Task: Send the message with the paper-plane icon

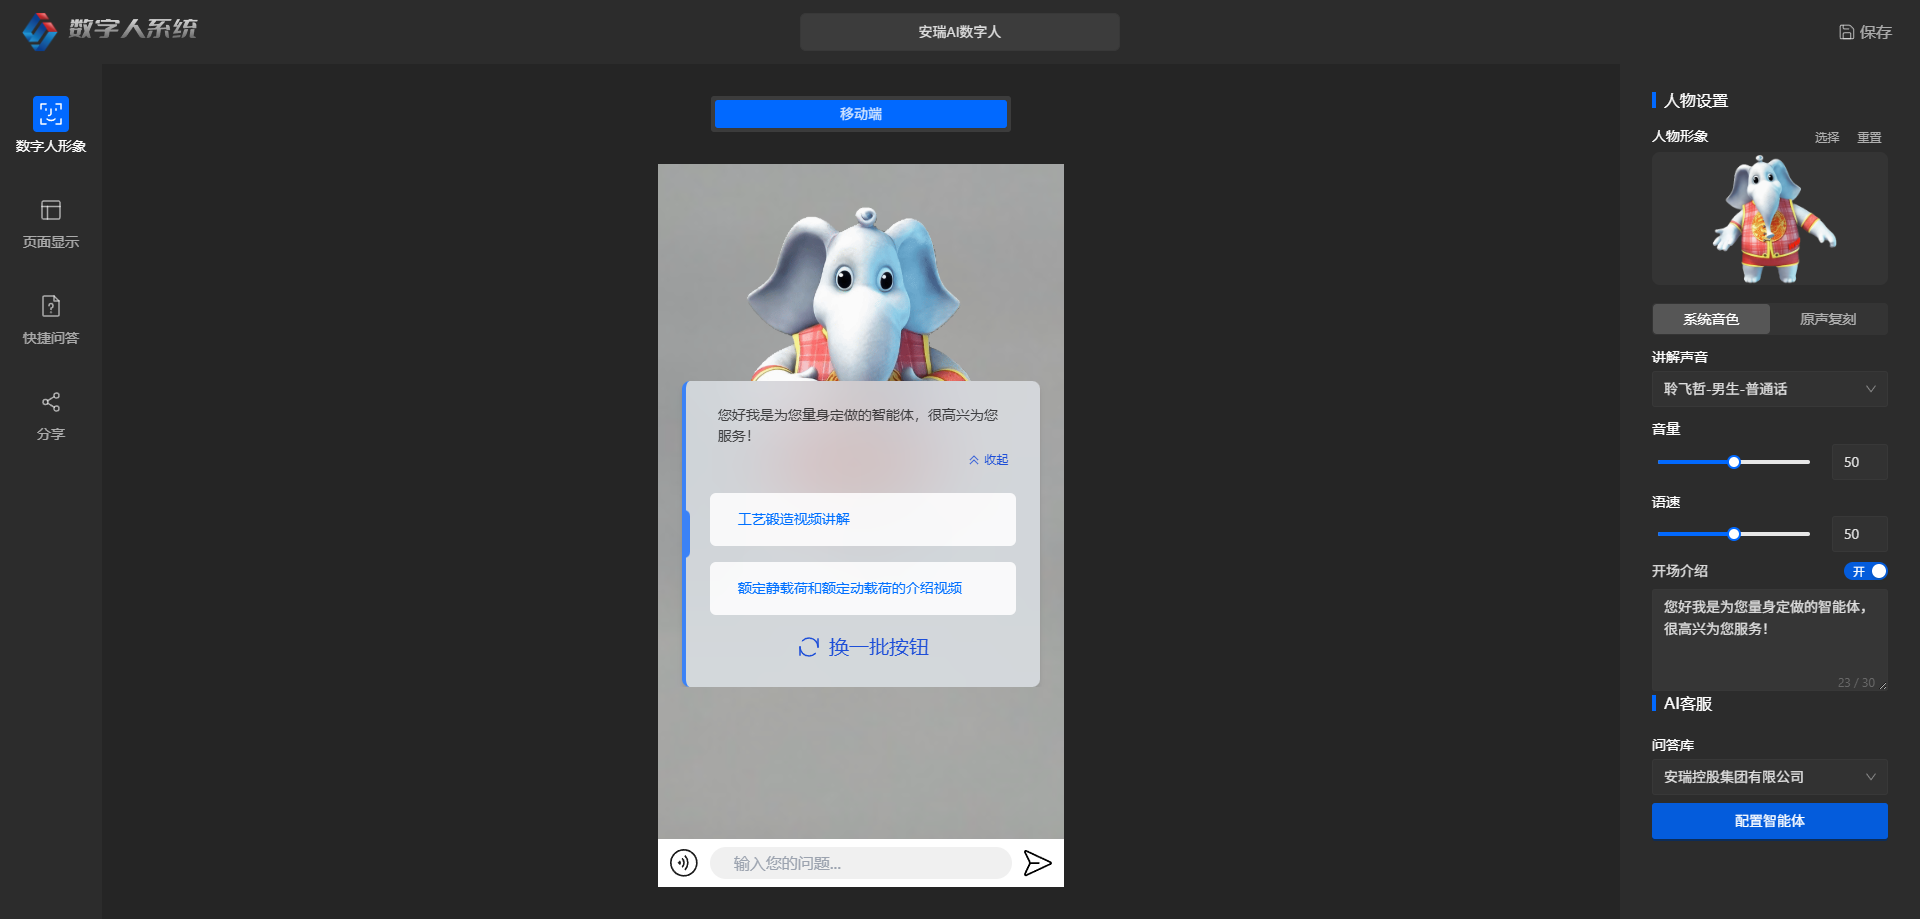Action: 1038,862
